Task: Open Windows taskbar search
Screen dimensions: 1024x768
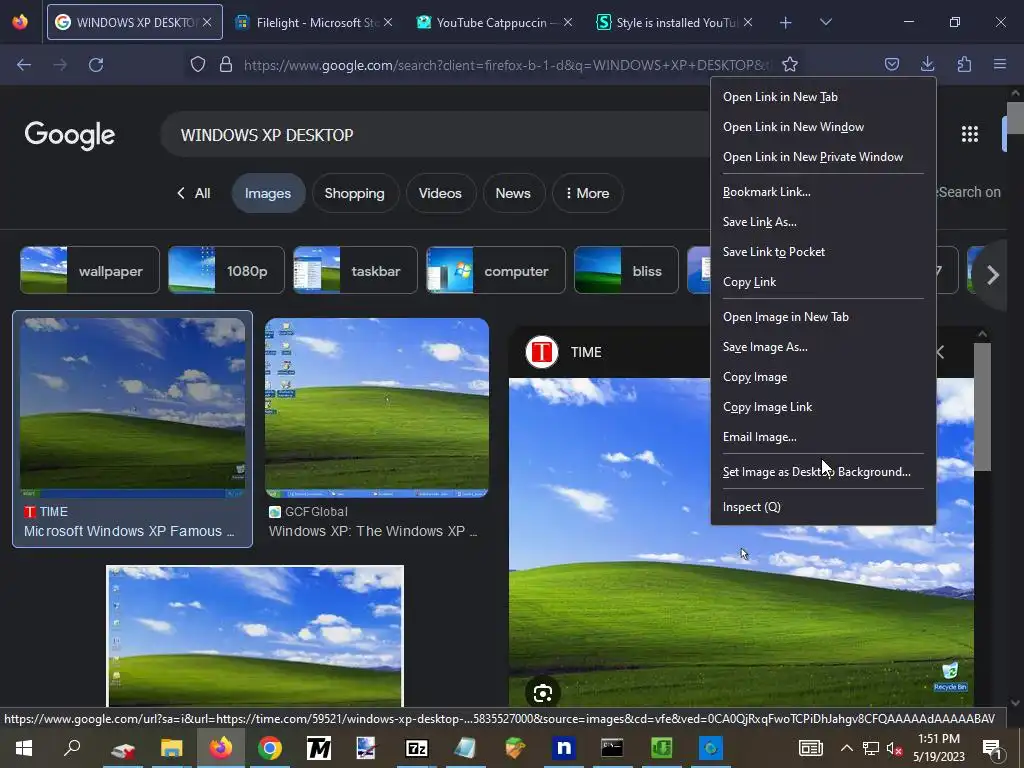Action: coord(72,748)
